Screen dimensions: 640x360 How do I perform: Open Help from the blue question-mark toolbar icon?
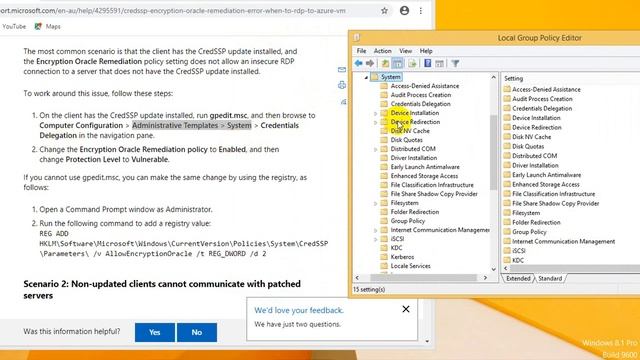427,63
